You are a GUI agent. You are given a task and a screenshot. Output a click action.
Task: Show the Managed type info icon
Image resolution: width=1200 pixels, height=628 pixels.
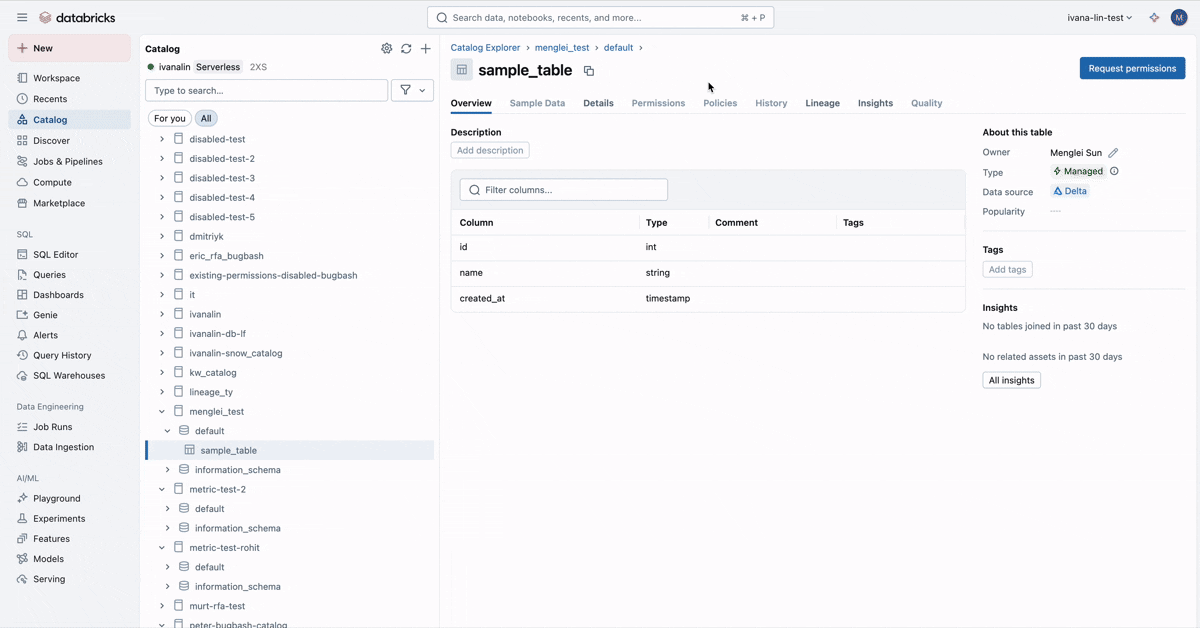pos(1114,171)
